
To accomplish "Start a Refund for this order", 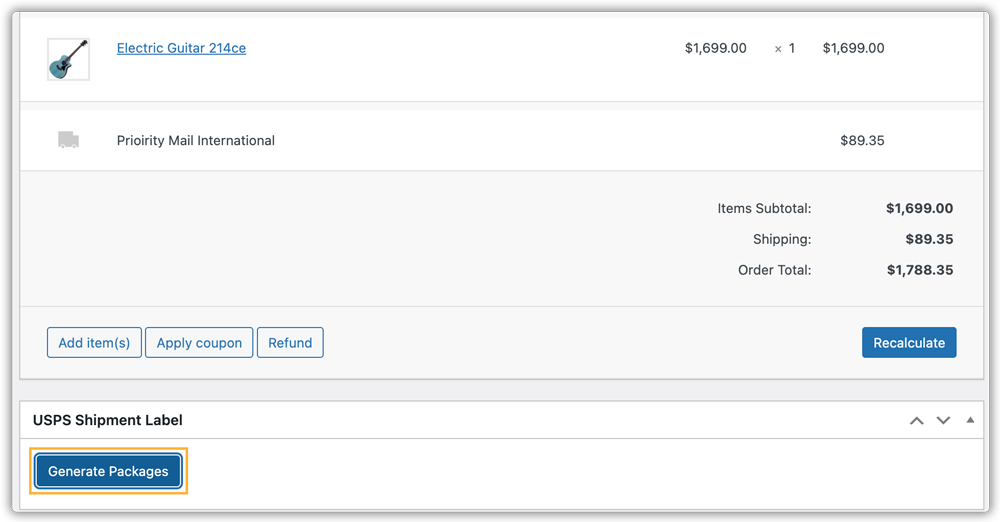I will pos(290,343).
